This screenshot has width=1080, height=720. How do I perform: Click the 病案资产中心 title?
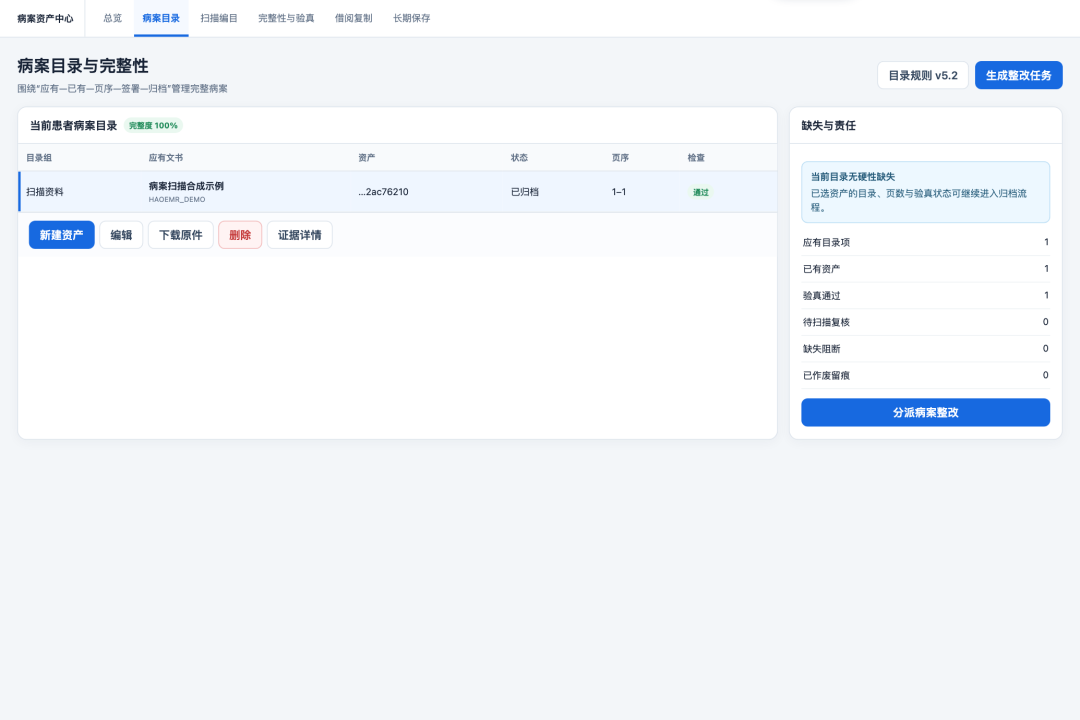(45, 19)
